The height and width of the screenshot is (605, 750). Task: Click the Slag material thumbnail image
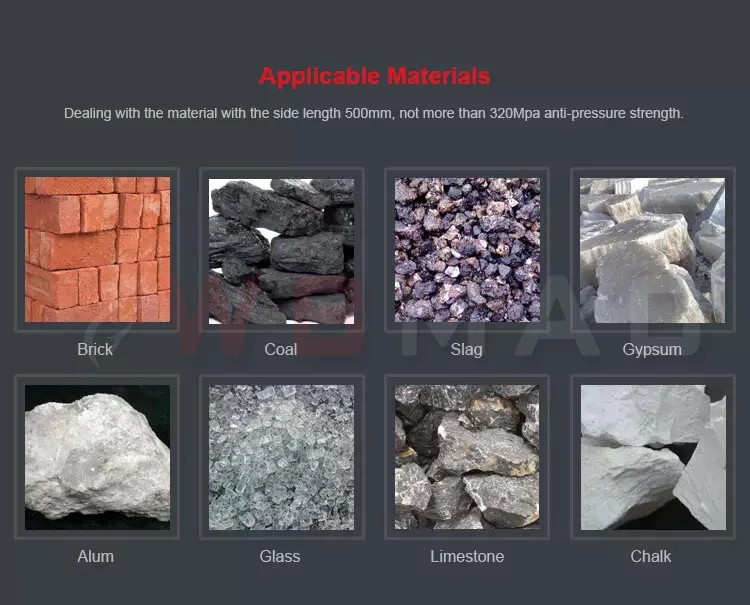coord(467,250)
